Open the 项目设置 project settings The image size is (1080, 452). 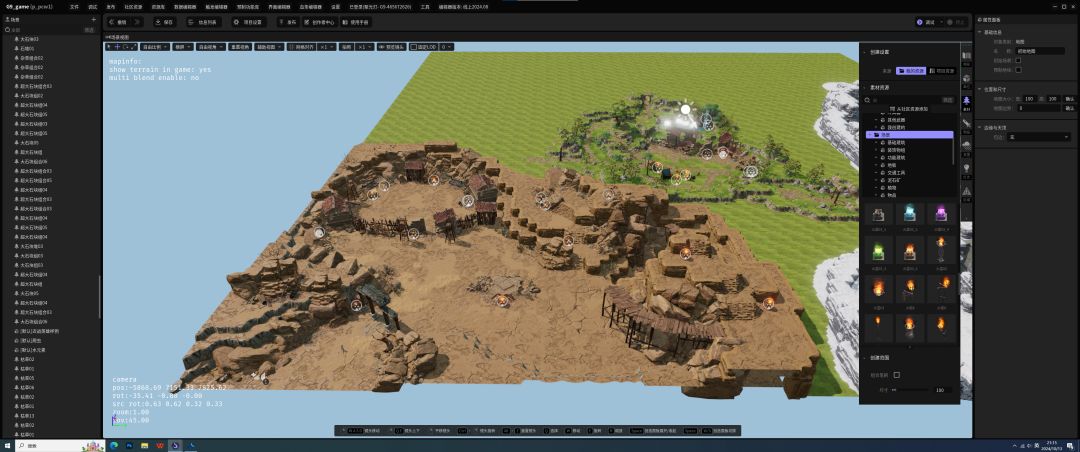[248, 22]
